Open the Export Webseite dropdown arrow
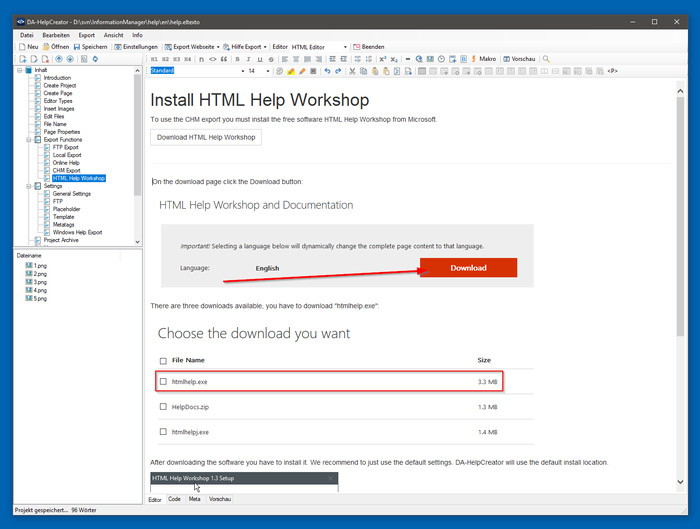 (x=218, y=47)
